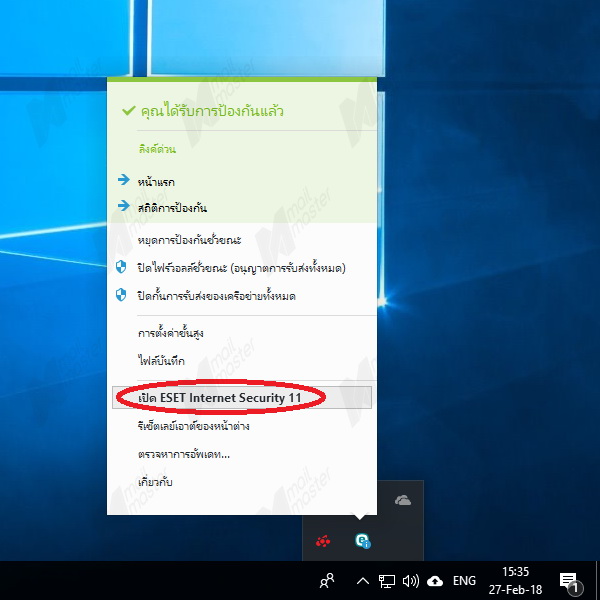The image size is (600, 600).
Task: Click the หน้าแรก quick link
Action: coord(156,182)
